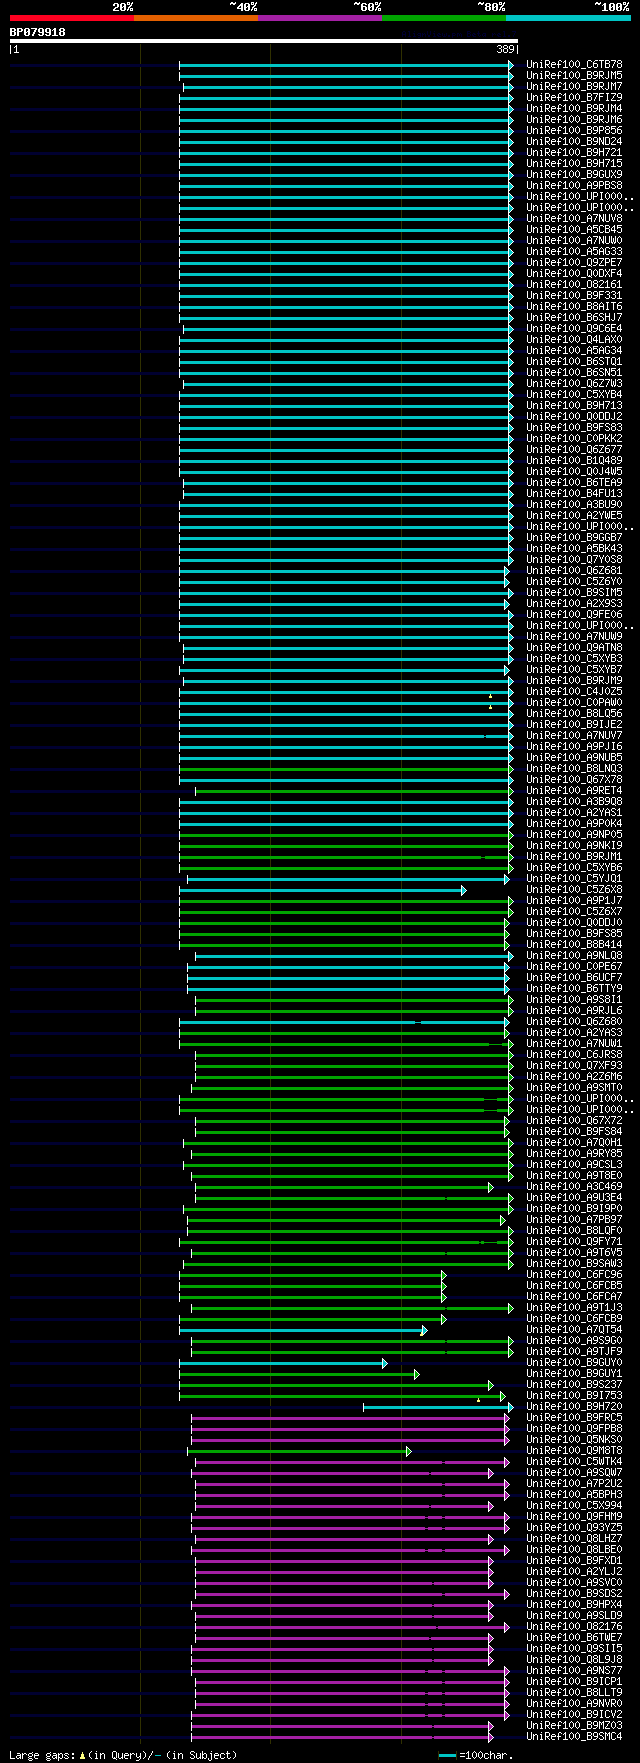Viewport: 640px width, 1763px height.
Task: Select label UniRef100_B9SMC4
Action: [x=574, y=1736]
